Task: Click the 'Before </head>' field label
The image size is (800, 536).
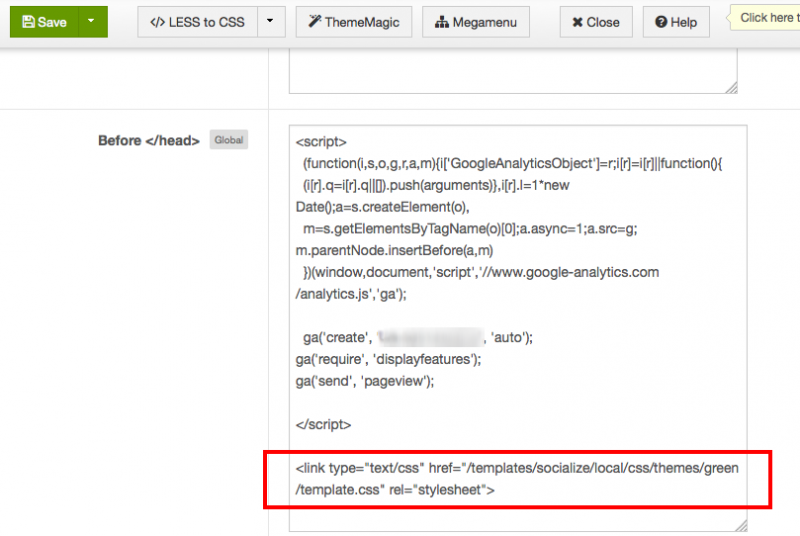Action: (148, 140)
